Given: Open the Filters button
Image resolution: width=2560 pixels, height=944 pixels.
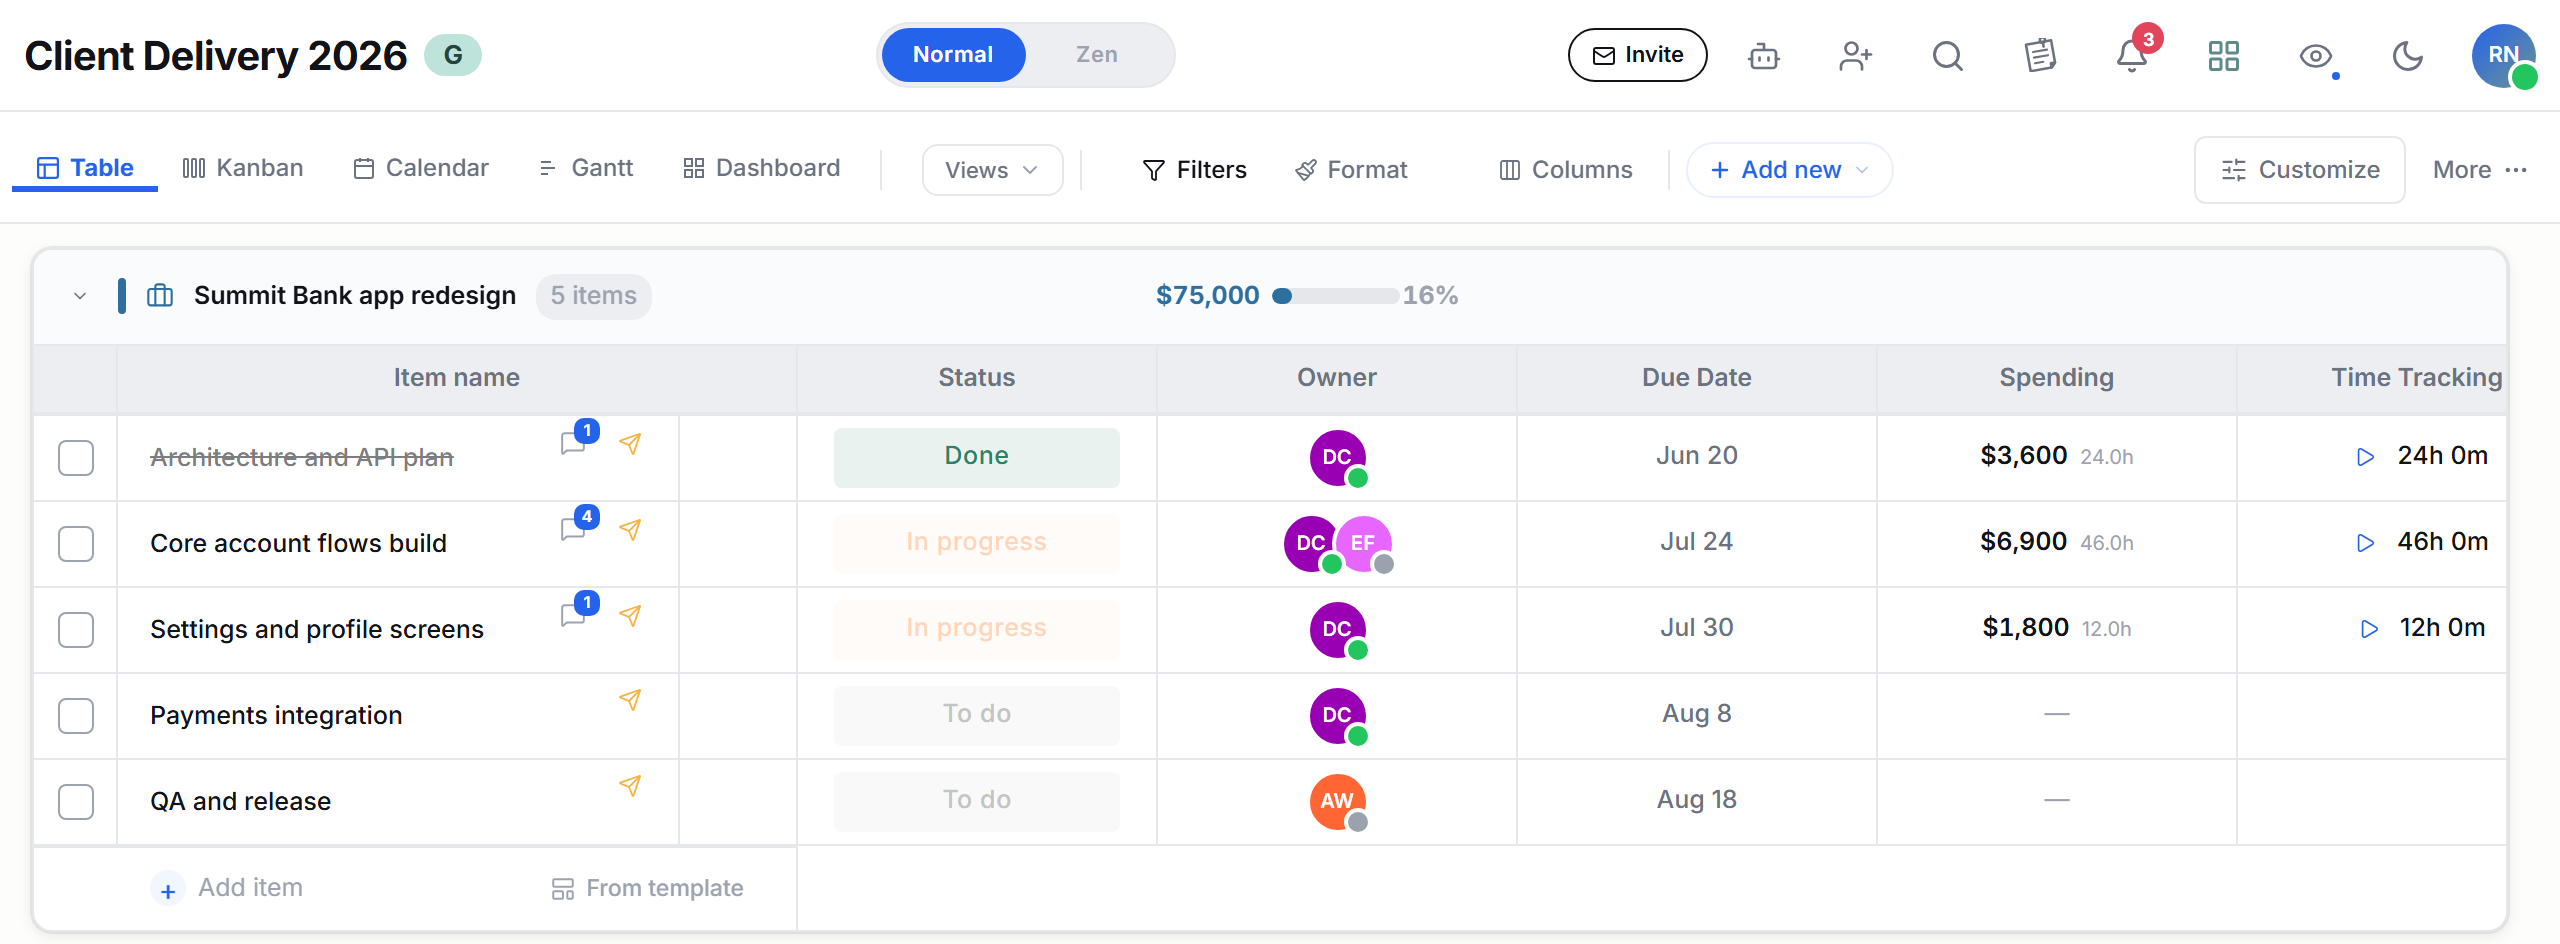Looking at the screenshot, I should point(1194,170).
